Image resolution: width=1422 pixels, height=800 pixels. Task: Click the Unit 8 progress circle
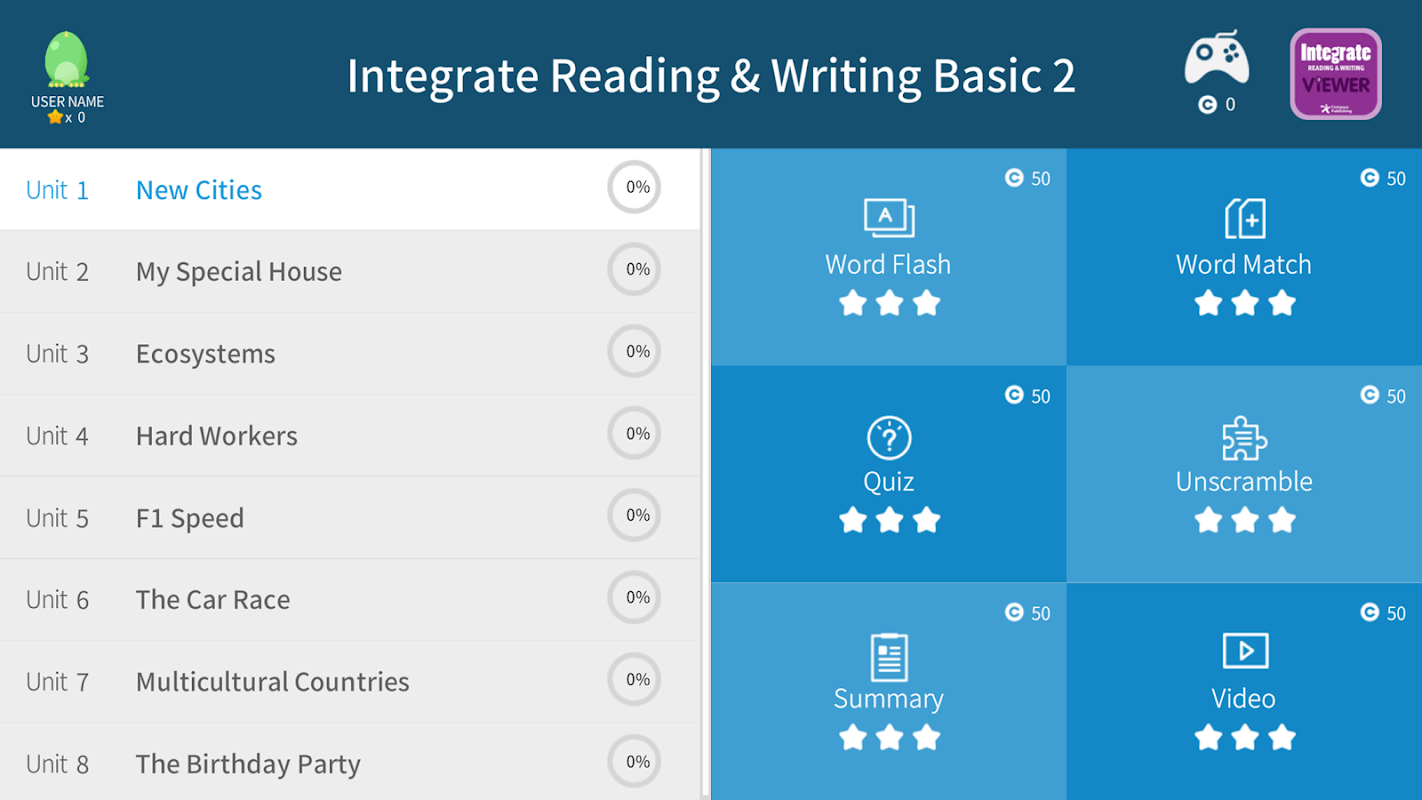point(635,762)
